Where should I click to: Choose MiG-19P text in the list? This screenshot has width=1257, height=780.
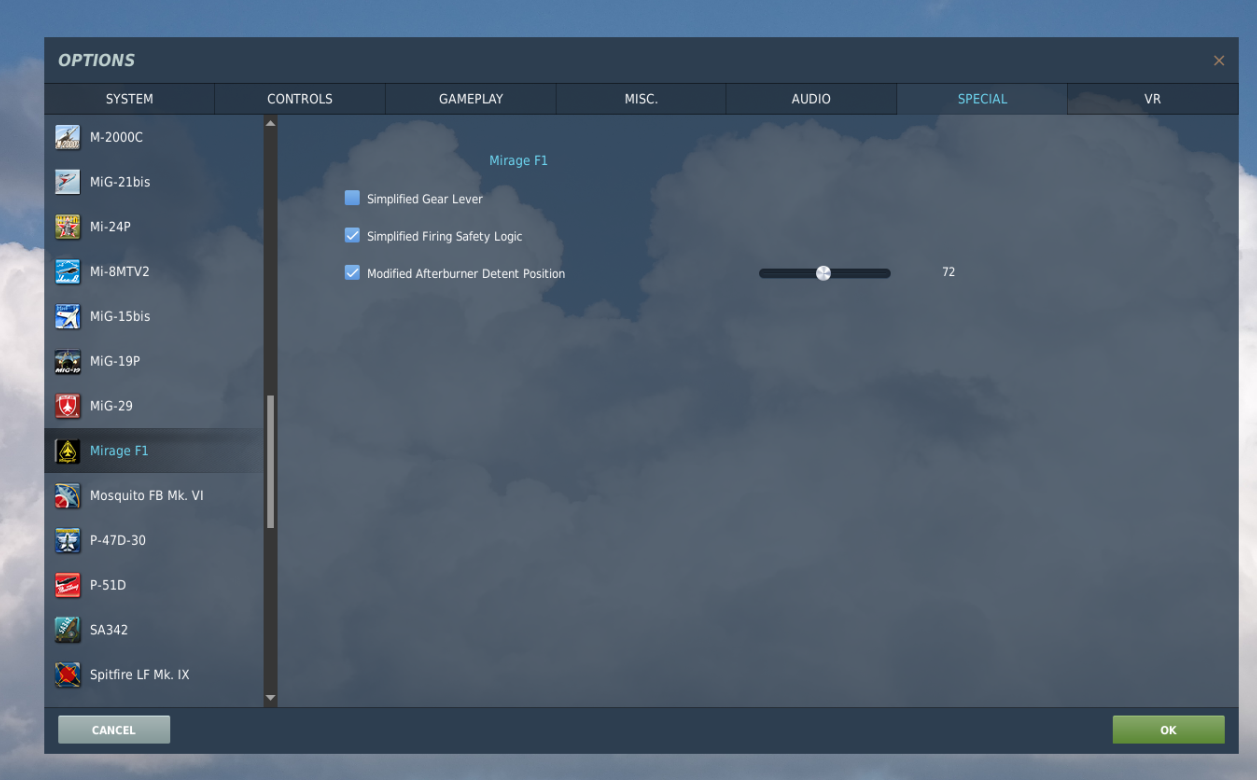point(115,361)
